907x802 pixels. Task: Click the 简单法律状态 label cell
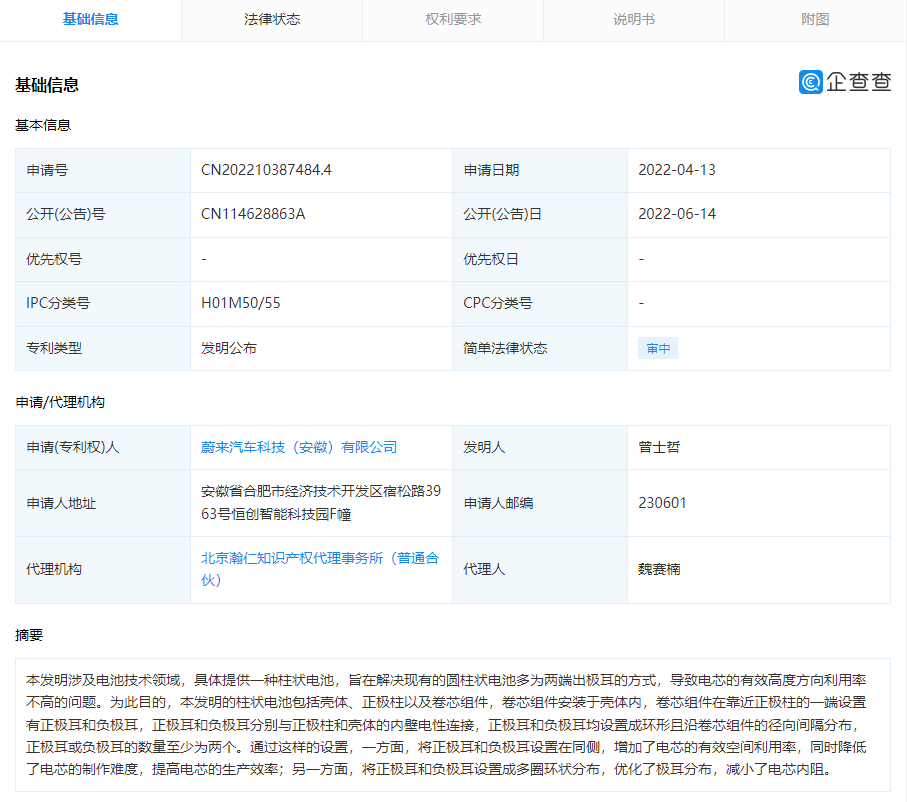pos(540,348)
